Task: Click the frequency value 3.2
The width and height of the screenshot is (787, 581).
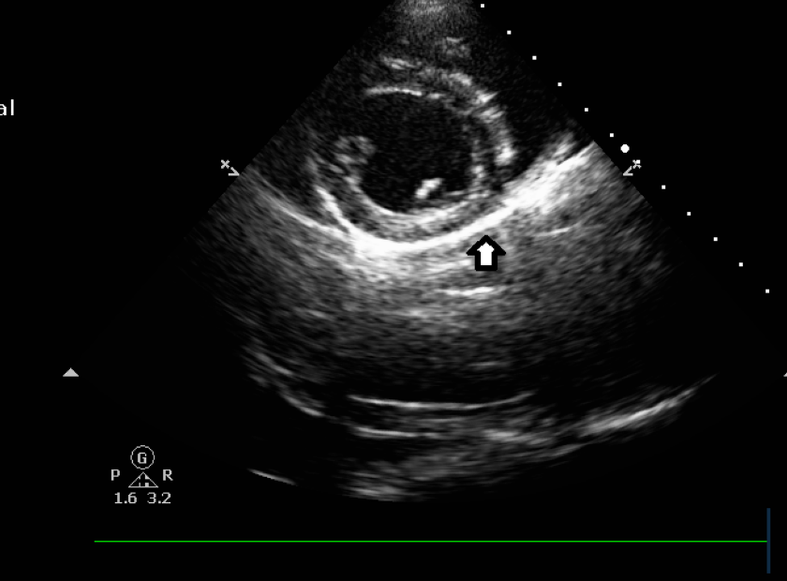Action: 159,498
